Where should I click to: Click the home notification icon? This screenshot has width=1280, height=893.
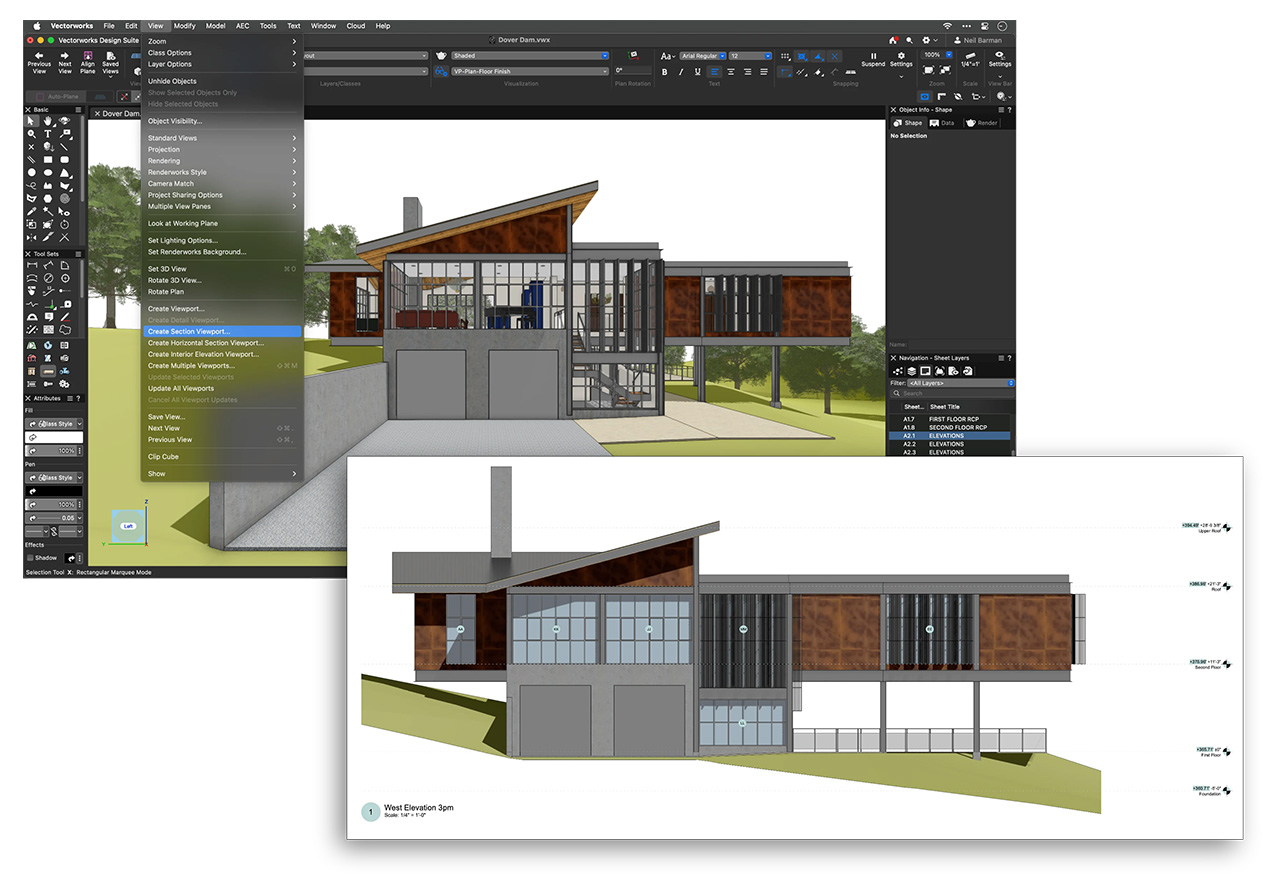click(893, 40)
